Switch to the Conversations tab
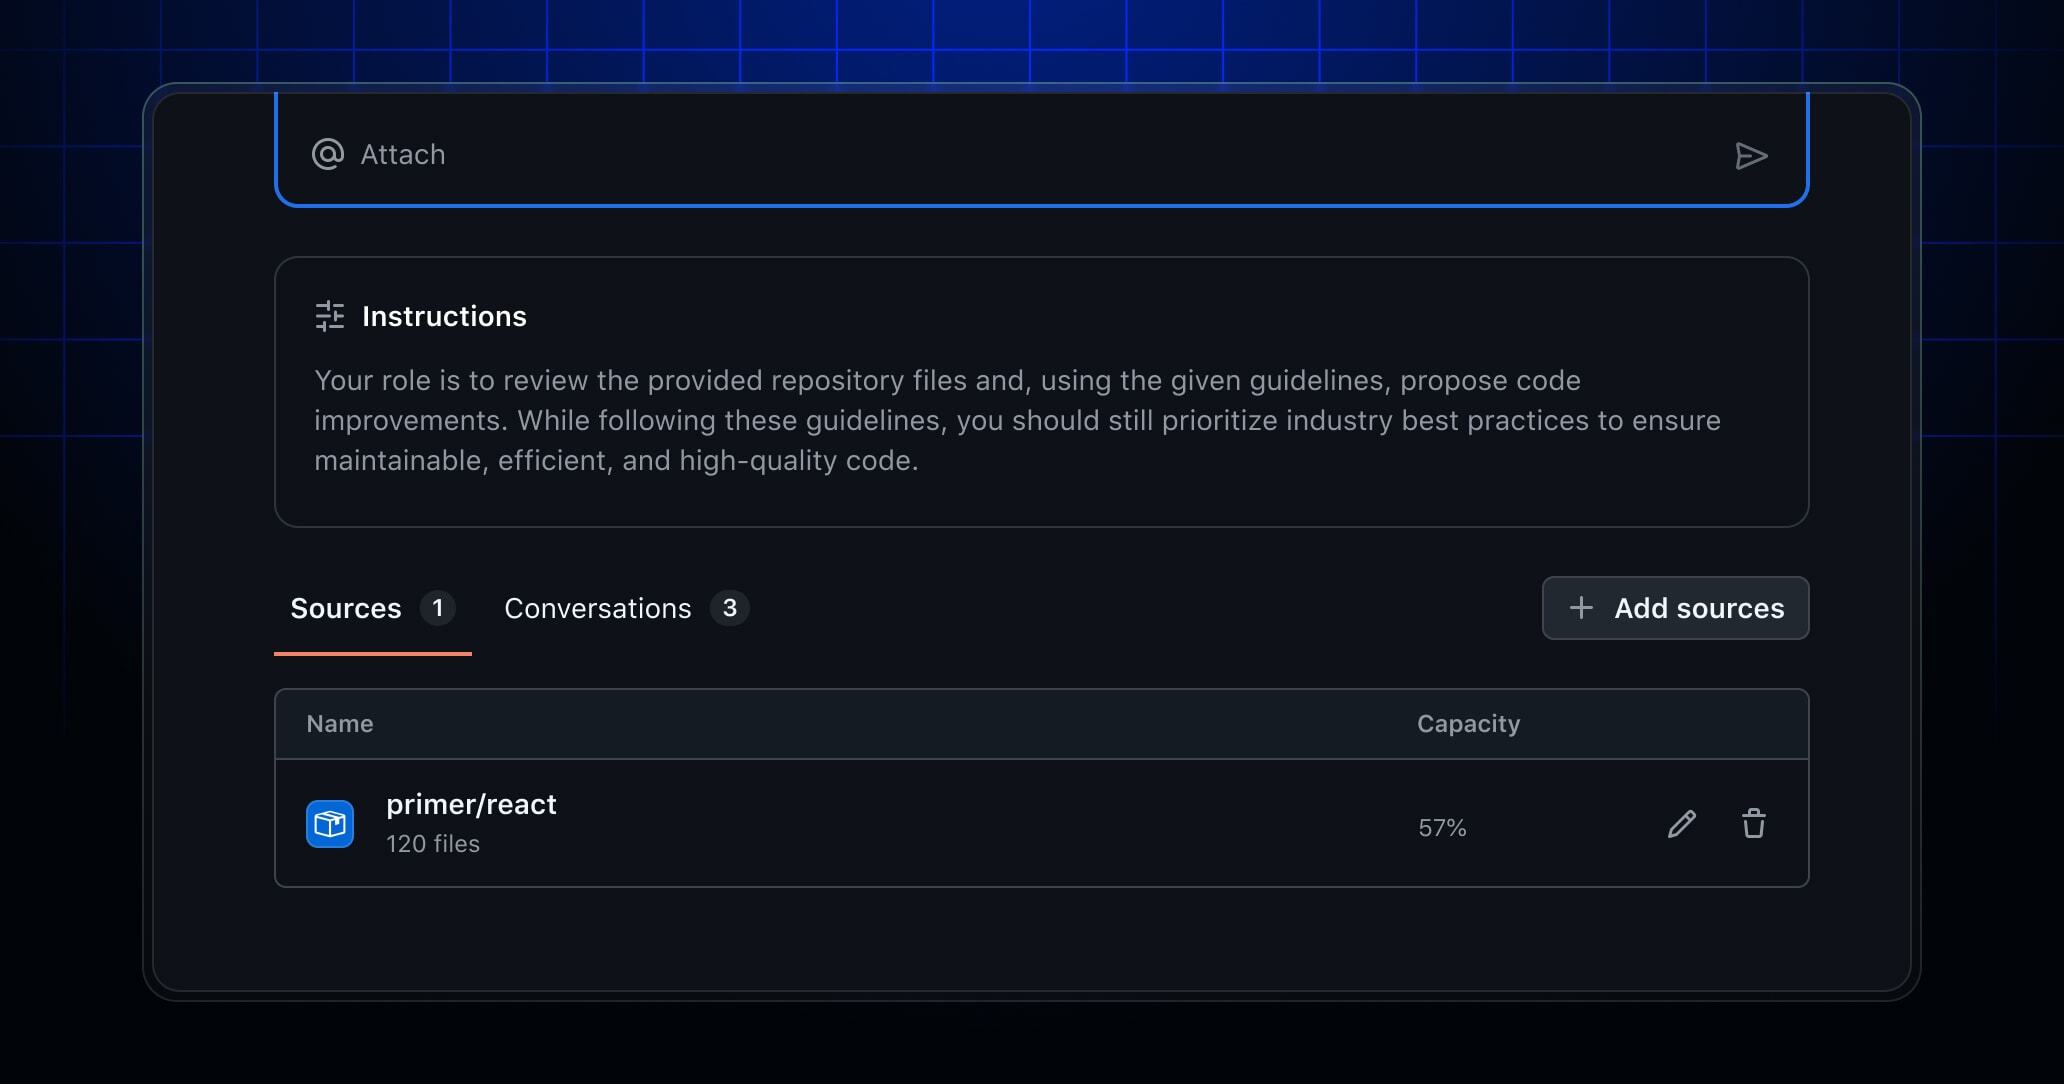This screenshot has width=2064, height=1084. (x=598, y=608)
